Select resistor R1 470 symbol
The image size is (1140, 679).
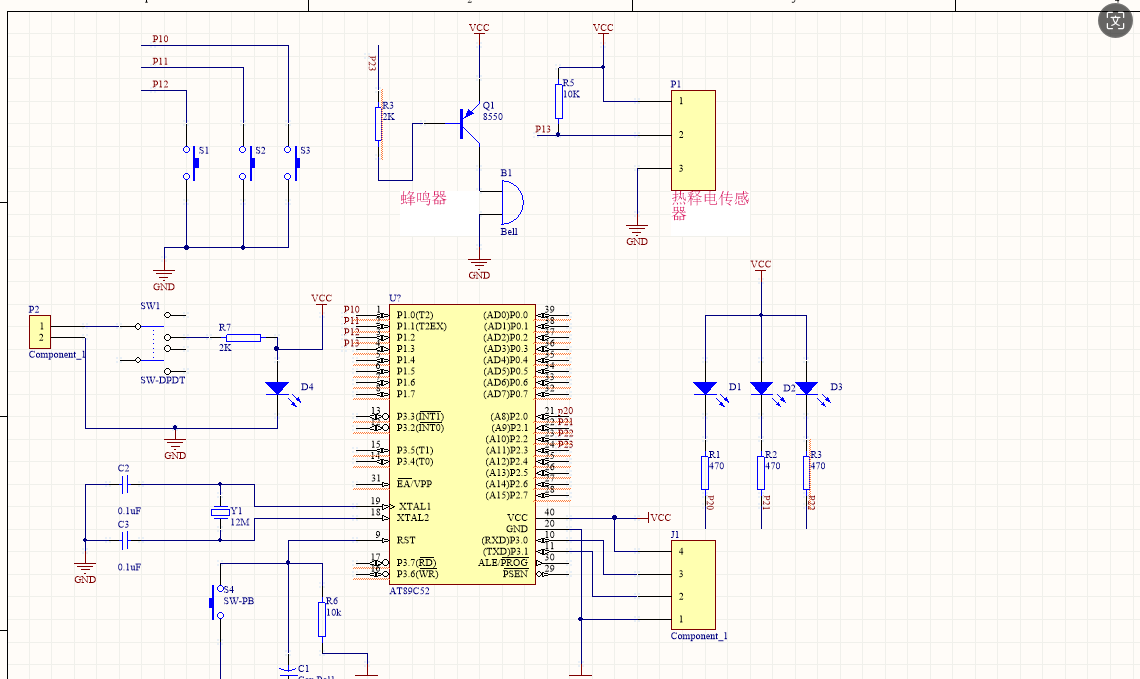click(x=705, y=473)
